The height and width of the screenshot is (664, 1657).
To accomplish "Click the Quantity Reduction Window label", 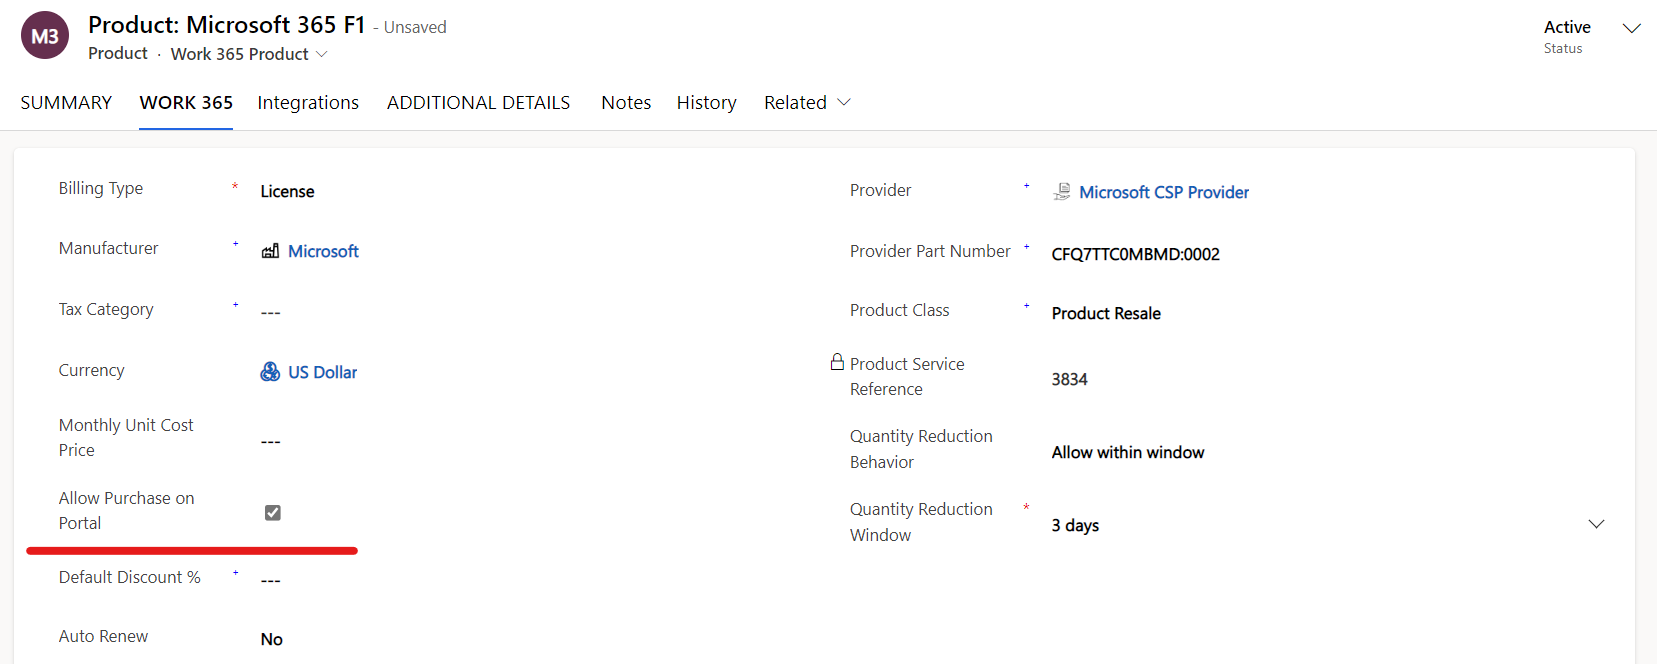I will pos(921,522).
